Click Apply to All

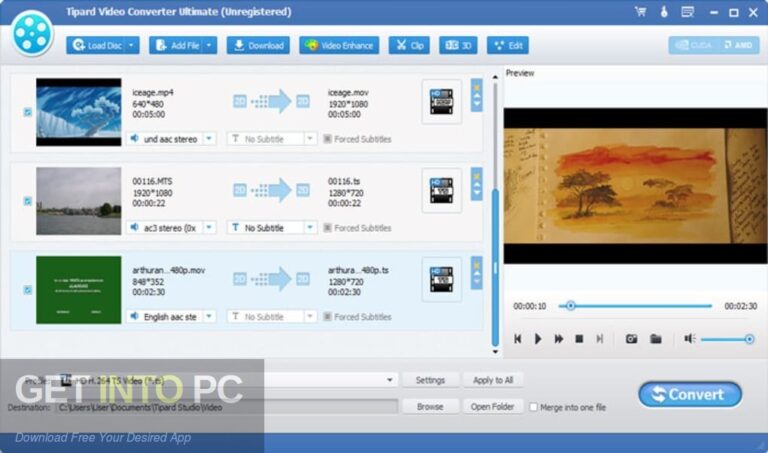pyautogui.click(x=493, y=380)
